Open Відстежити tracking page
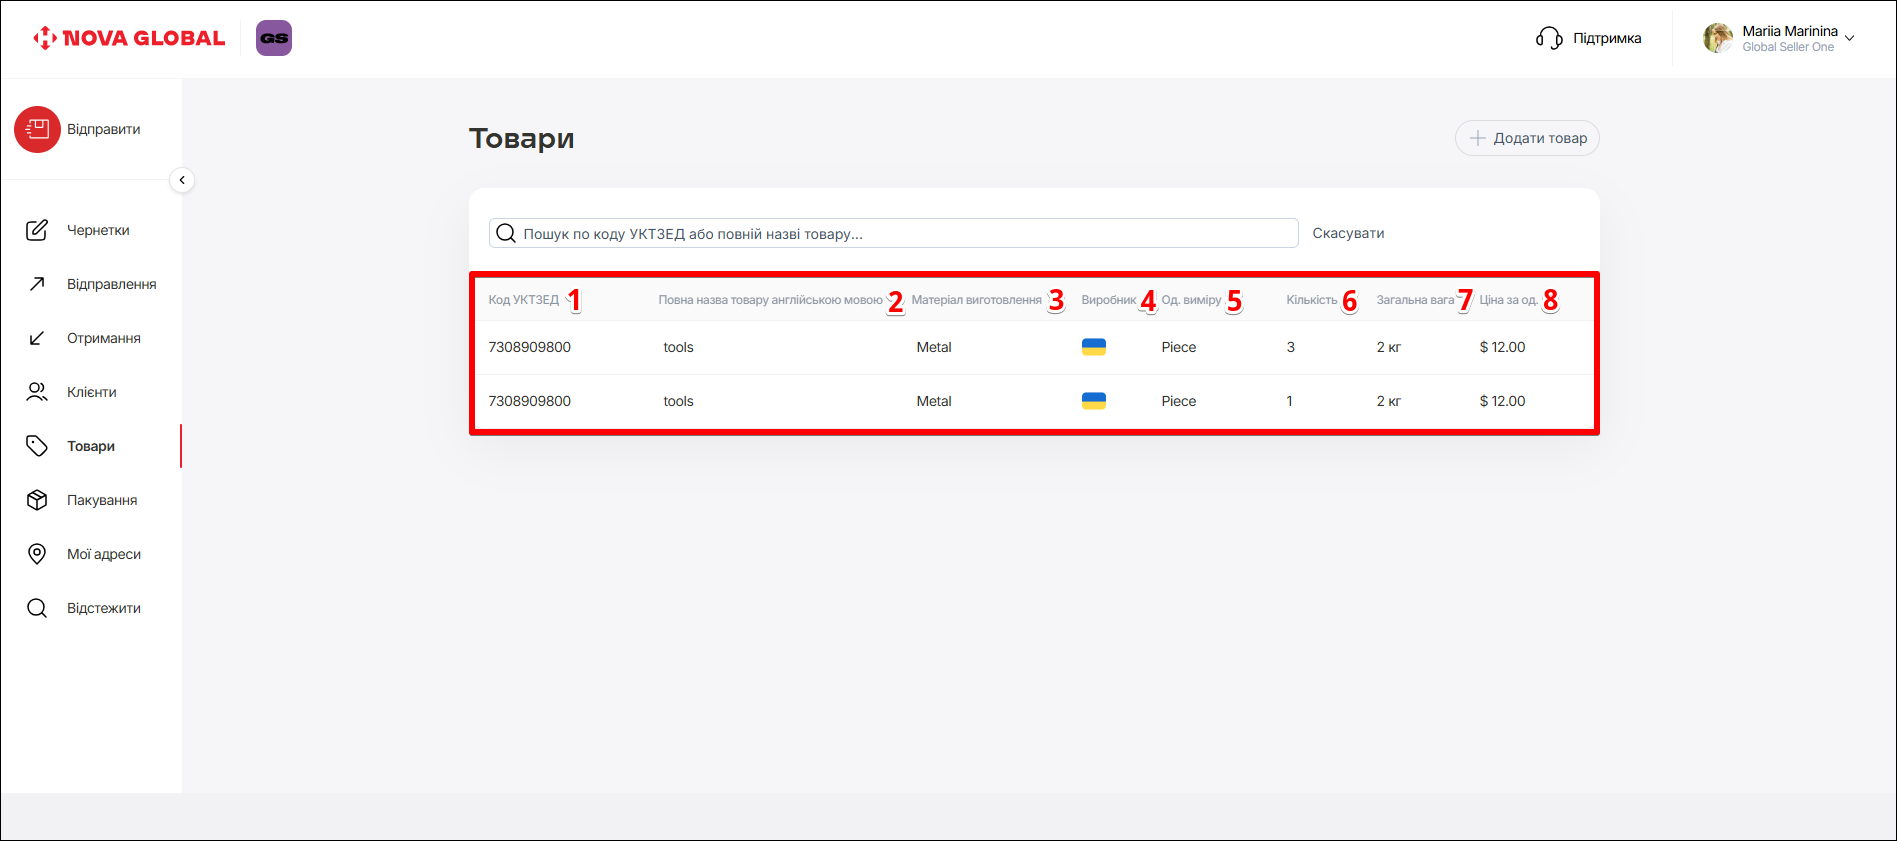 (103, 608)
